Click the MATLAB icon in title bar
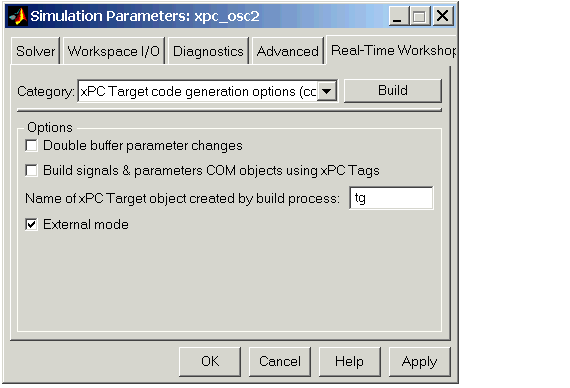The image size is (570, 388). click(17, 16)
